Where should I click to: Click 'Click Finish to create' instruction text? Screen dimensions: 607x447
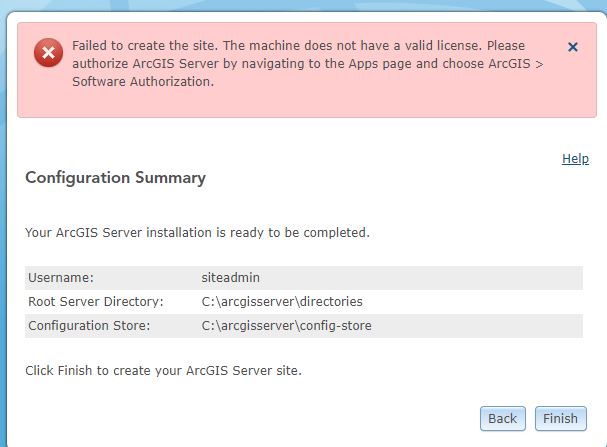click(x=163, y=370)
